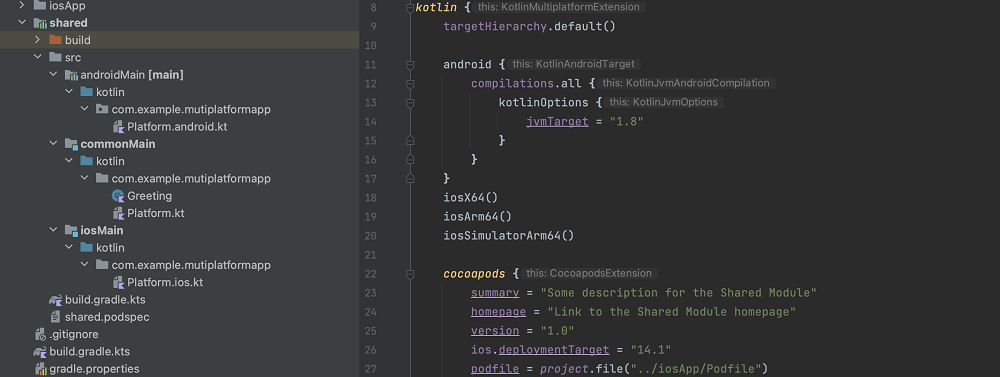Click the iosArm64() call
Screen dimensions: 1000x377
coord(478,217)
